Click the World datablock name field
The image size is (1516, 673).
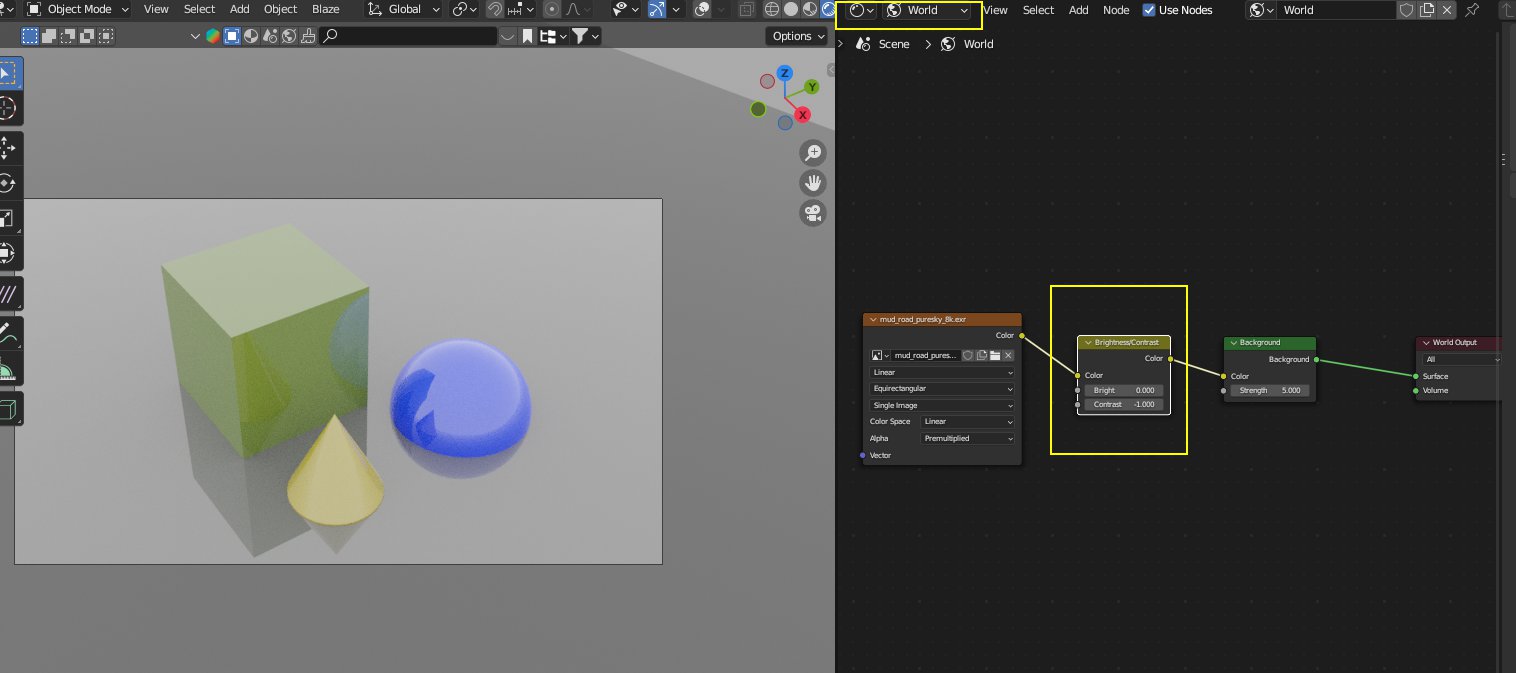point(1336,10)
